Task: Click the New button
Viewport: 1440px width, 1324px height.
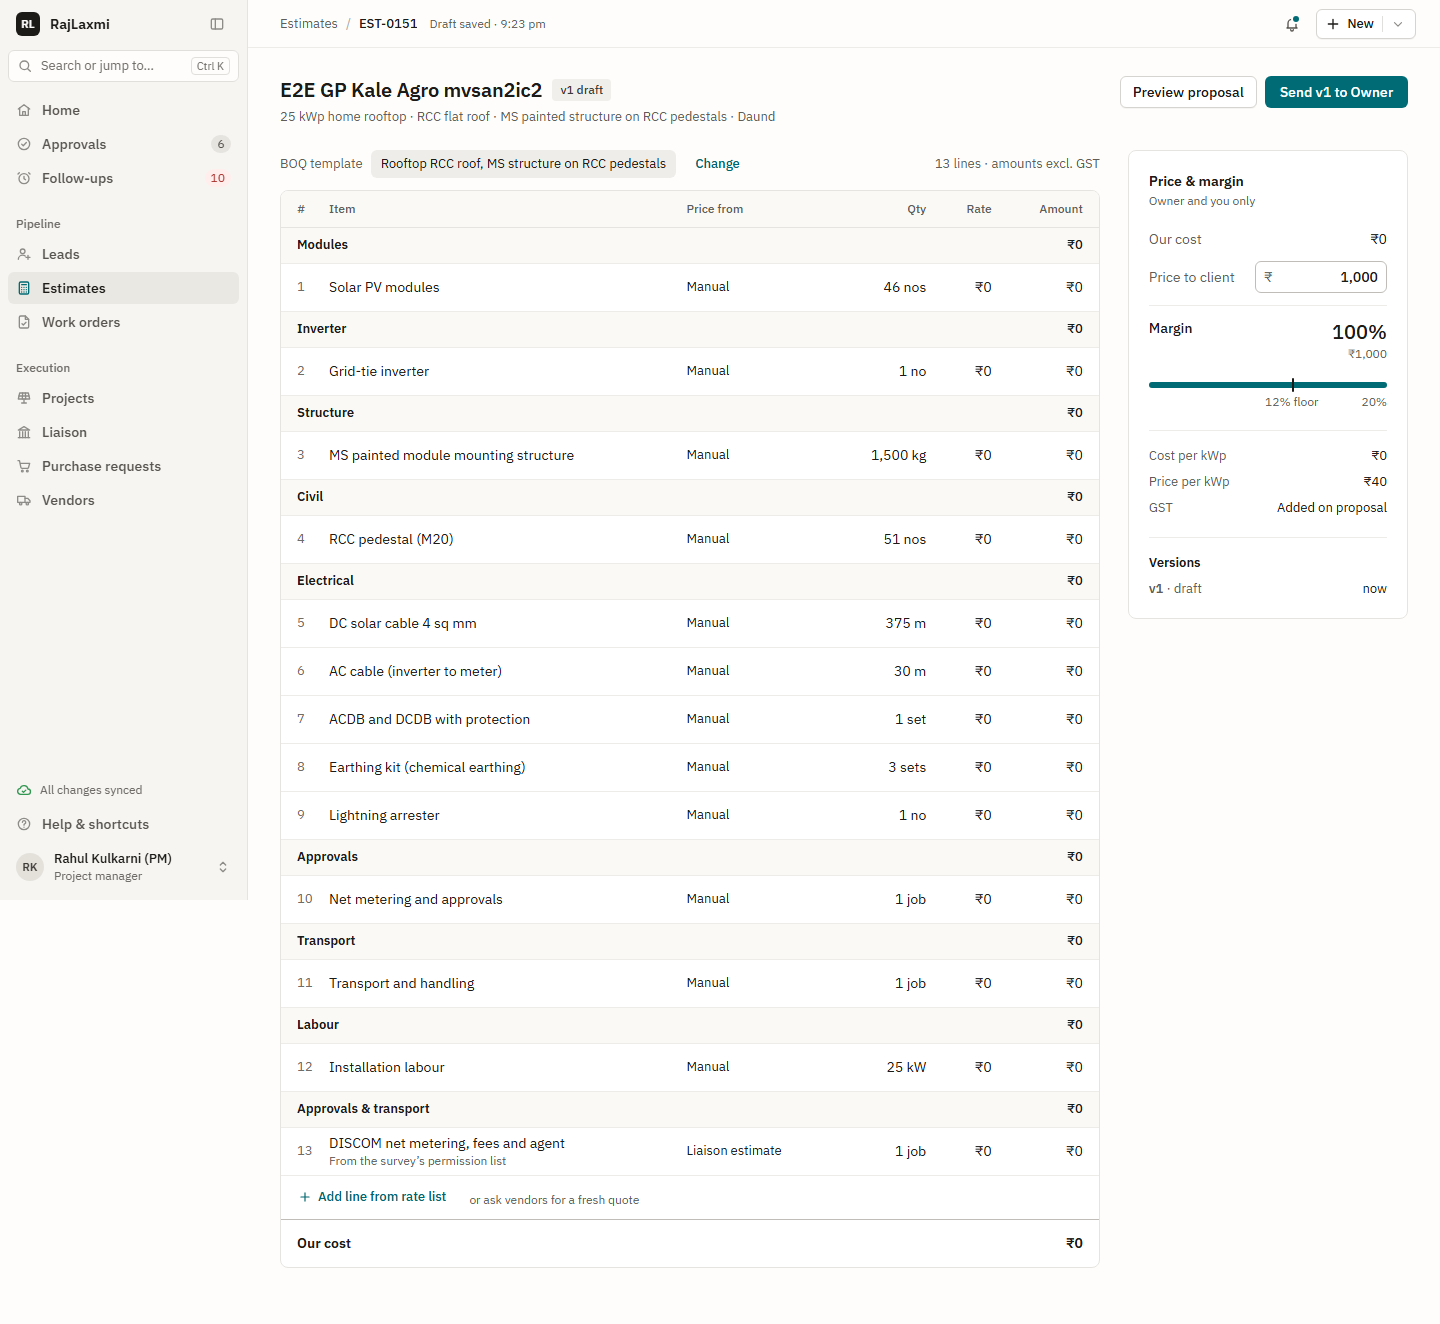Action: pyautogui.click(x=1350, y=24)
